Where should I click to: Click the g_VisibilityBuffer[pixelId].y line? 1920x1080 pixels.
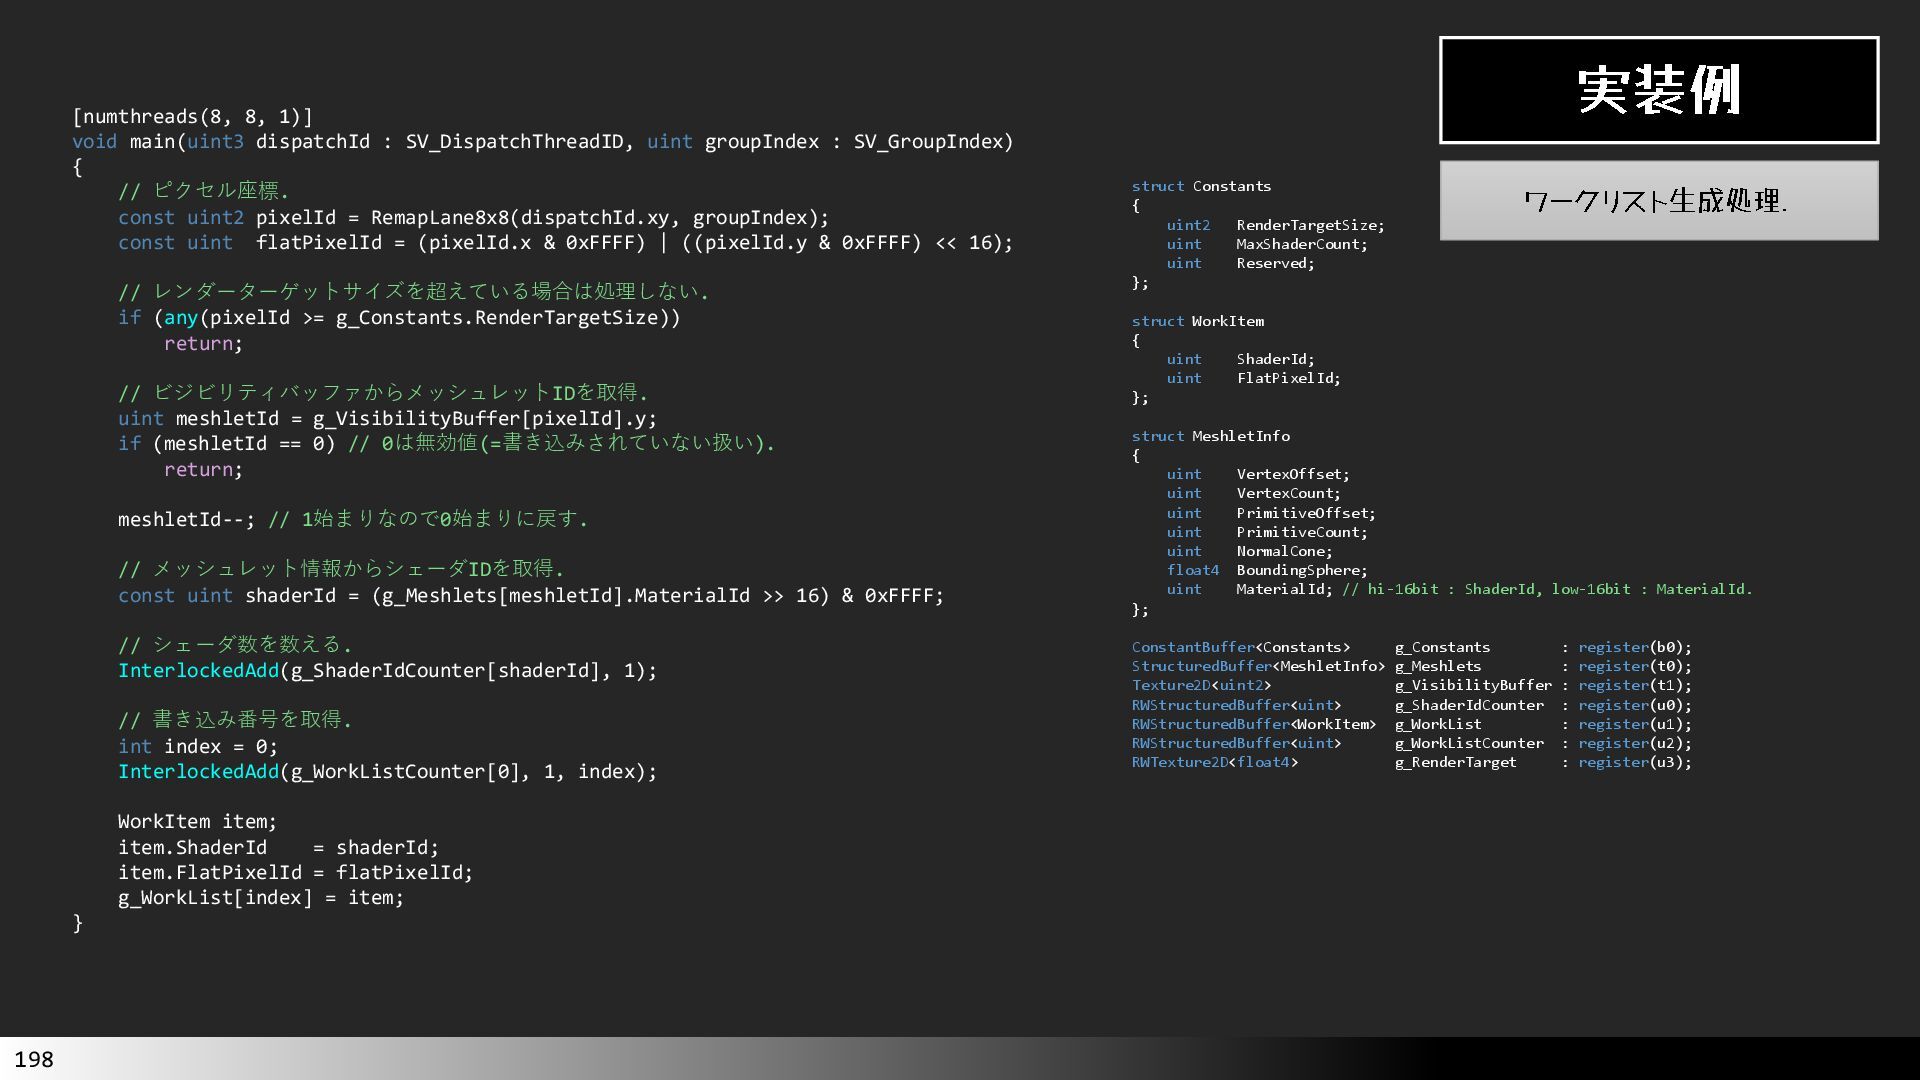point(388,419)
